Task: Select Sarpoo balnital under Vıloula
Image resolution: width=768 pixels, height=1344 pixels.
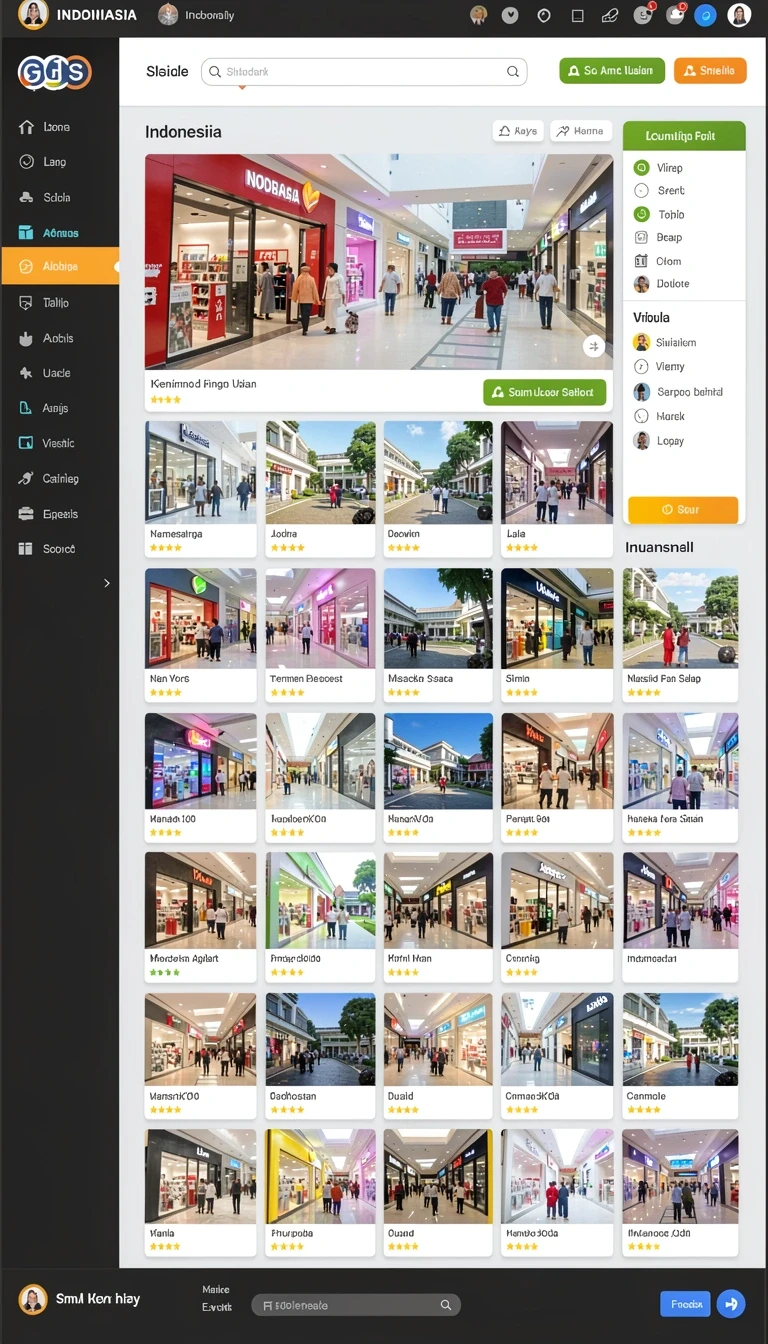Action: click(679, 392)
